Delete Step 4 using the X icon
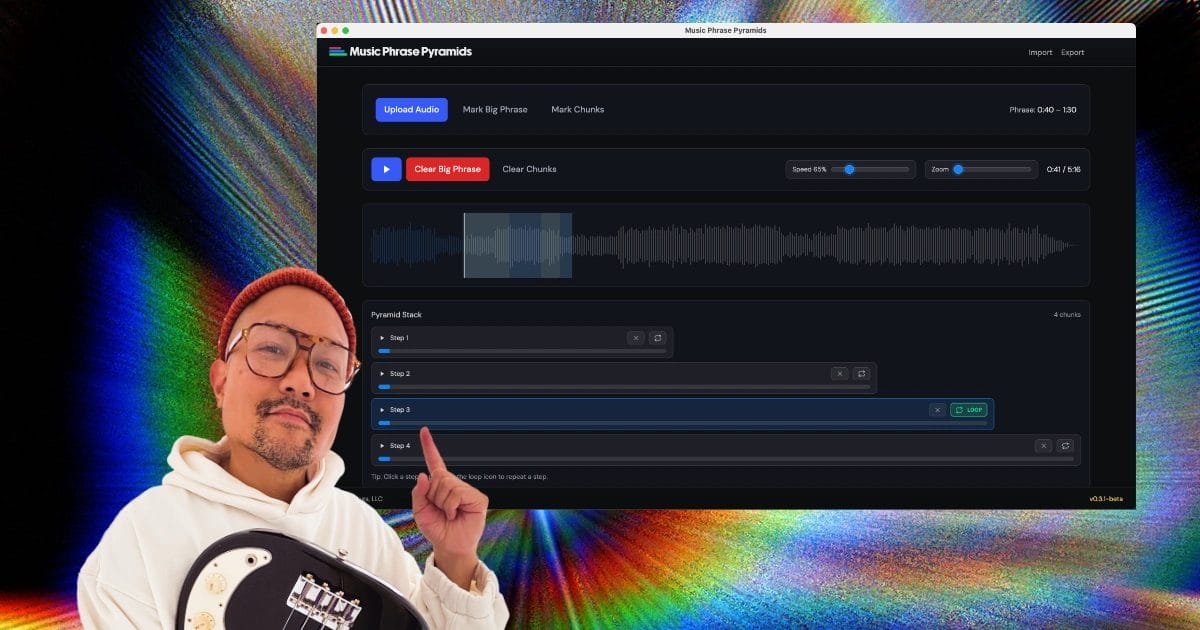Viewport: 1200px width, 630px height. coord(1043,446)
